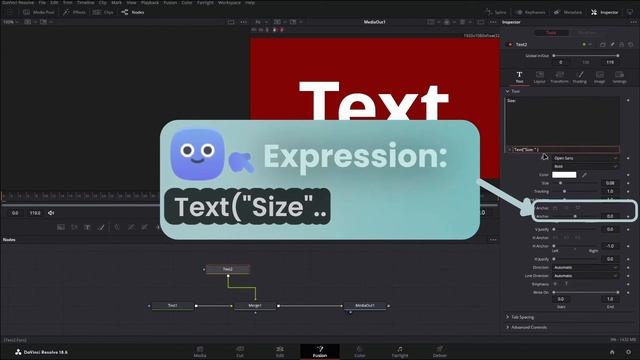Pick a color with the eyedropper
The height and width of the screenshot is (360, 640).
(x=584, y=175)
